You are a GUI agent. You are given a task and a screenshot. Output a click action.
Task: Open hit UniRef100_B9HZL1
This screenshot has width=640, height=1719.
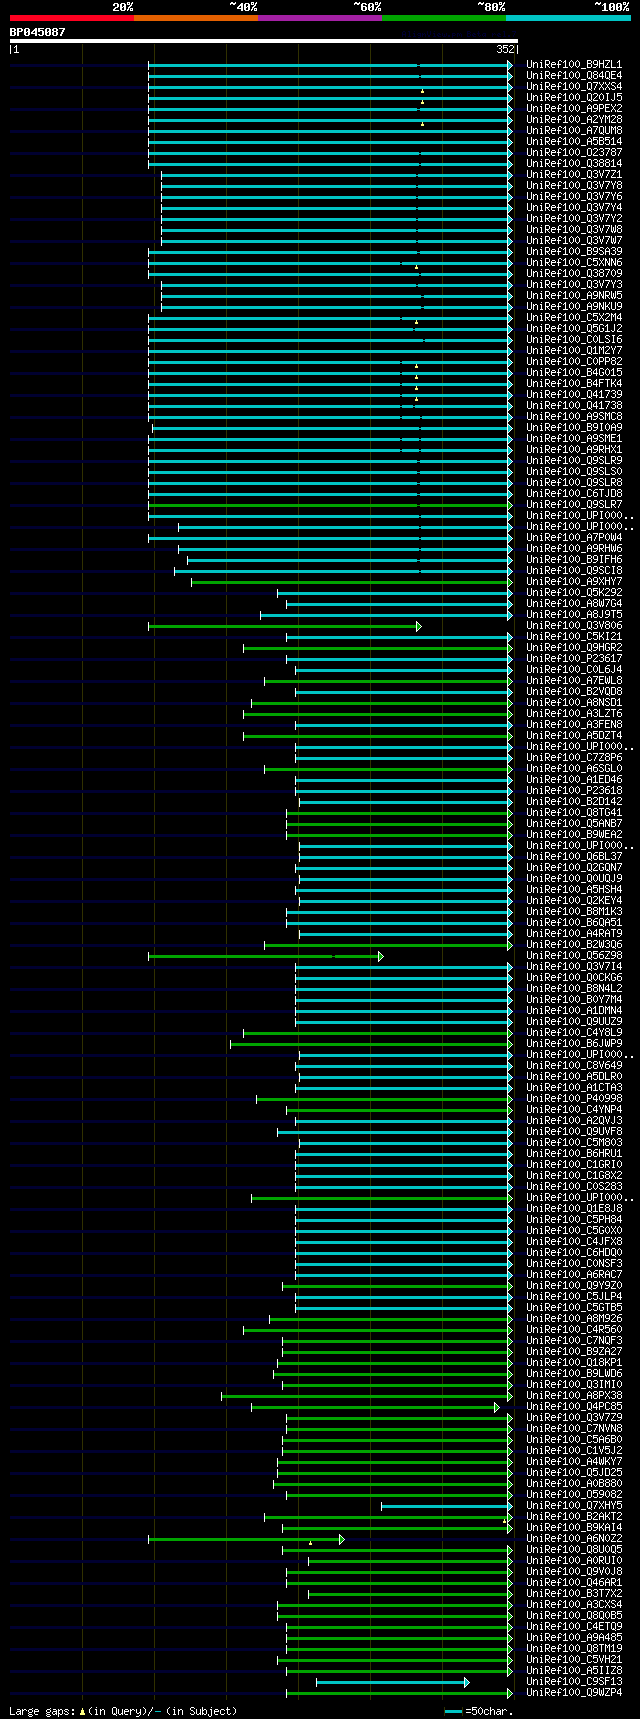click(574, 65)
